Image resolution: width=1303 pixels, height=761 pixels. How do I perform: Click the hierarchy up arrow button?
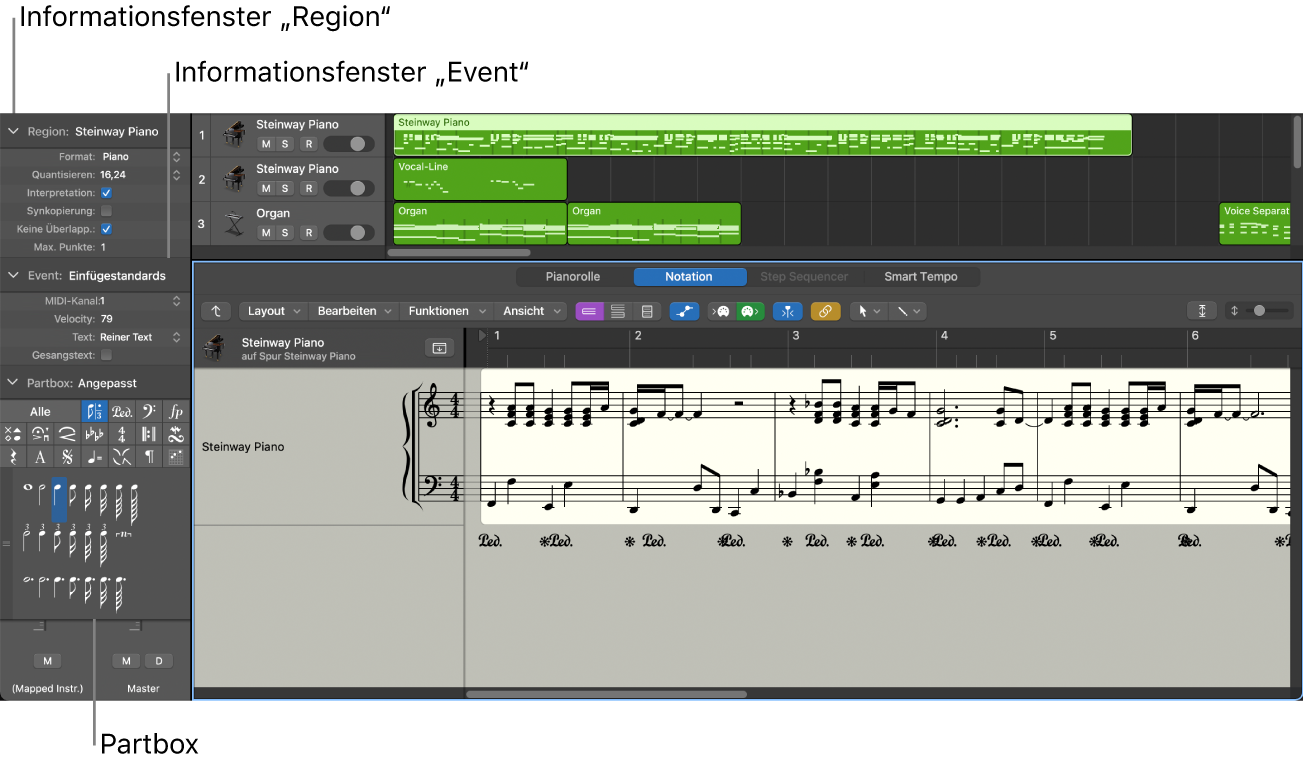point(216,311)
